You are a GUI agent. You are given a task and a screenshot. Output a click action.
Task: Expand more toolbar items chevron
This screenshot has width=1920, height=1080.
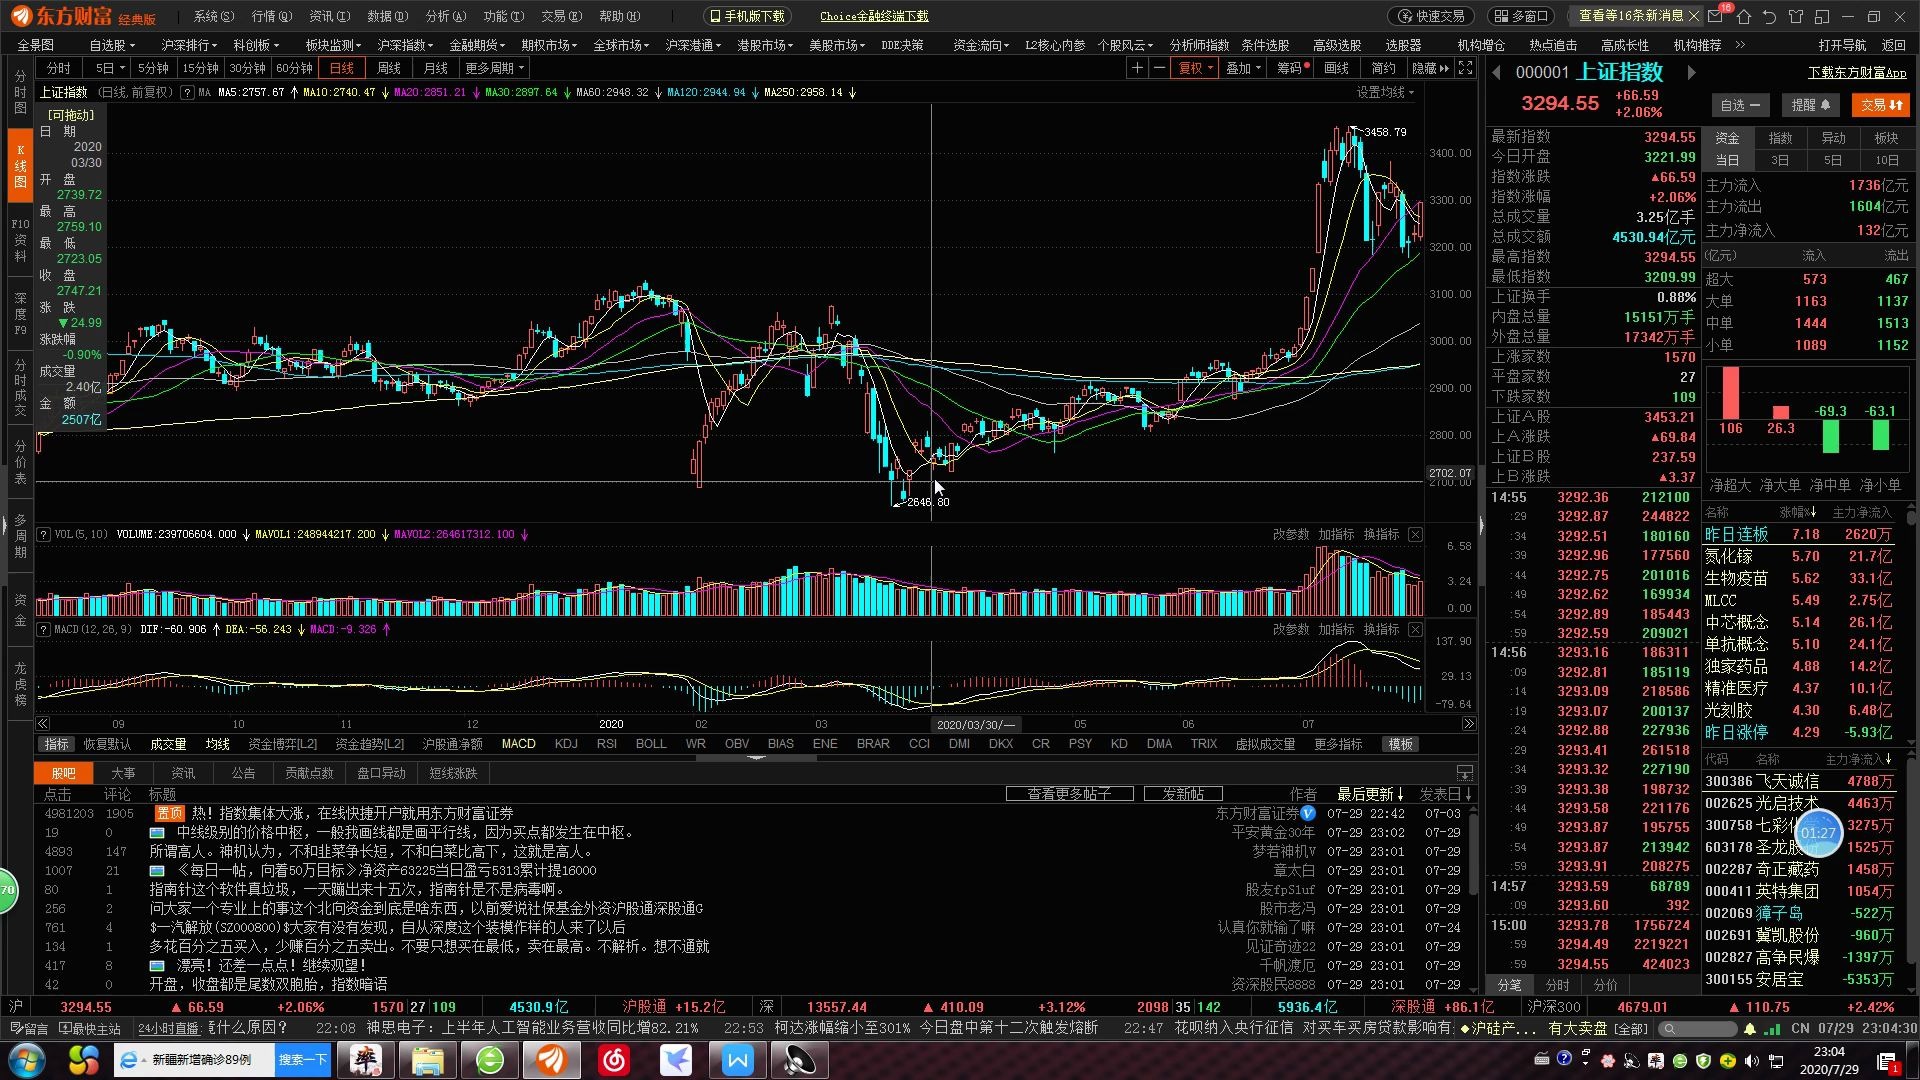1740,45
